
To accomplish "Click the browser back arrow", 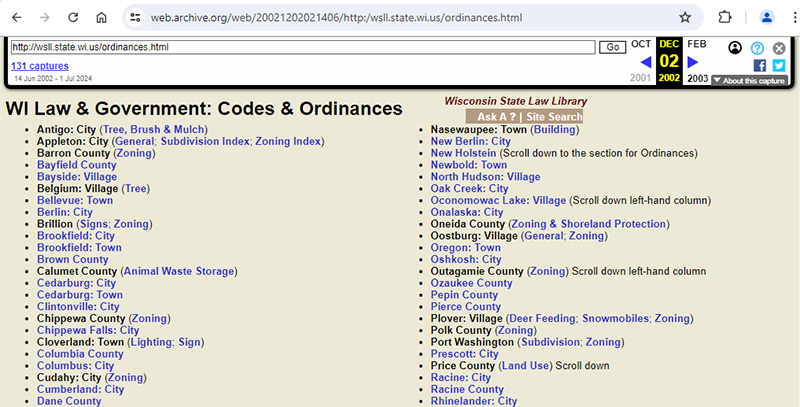I will [17, 17].
